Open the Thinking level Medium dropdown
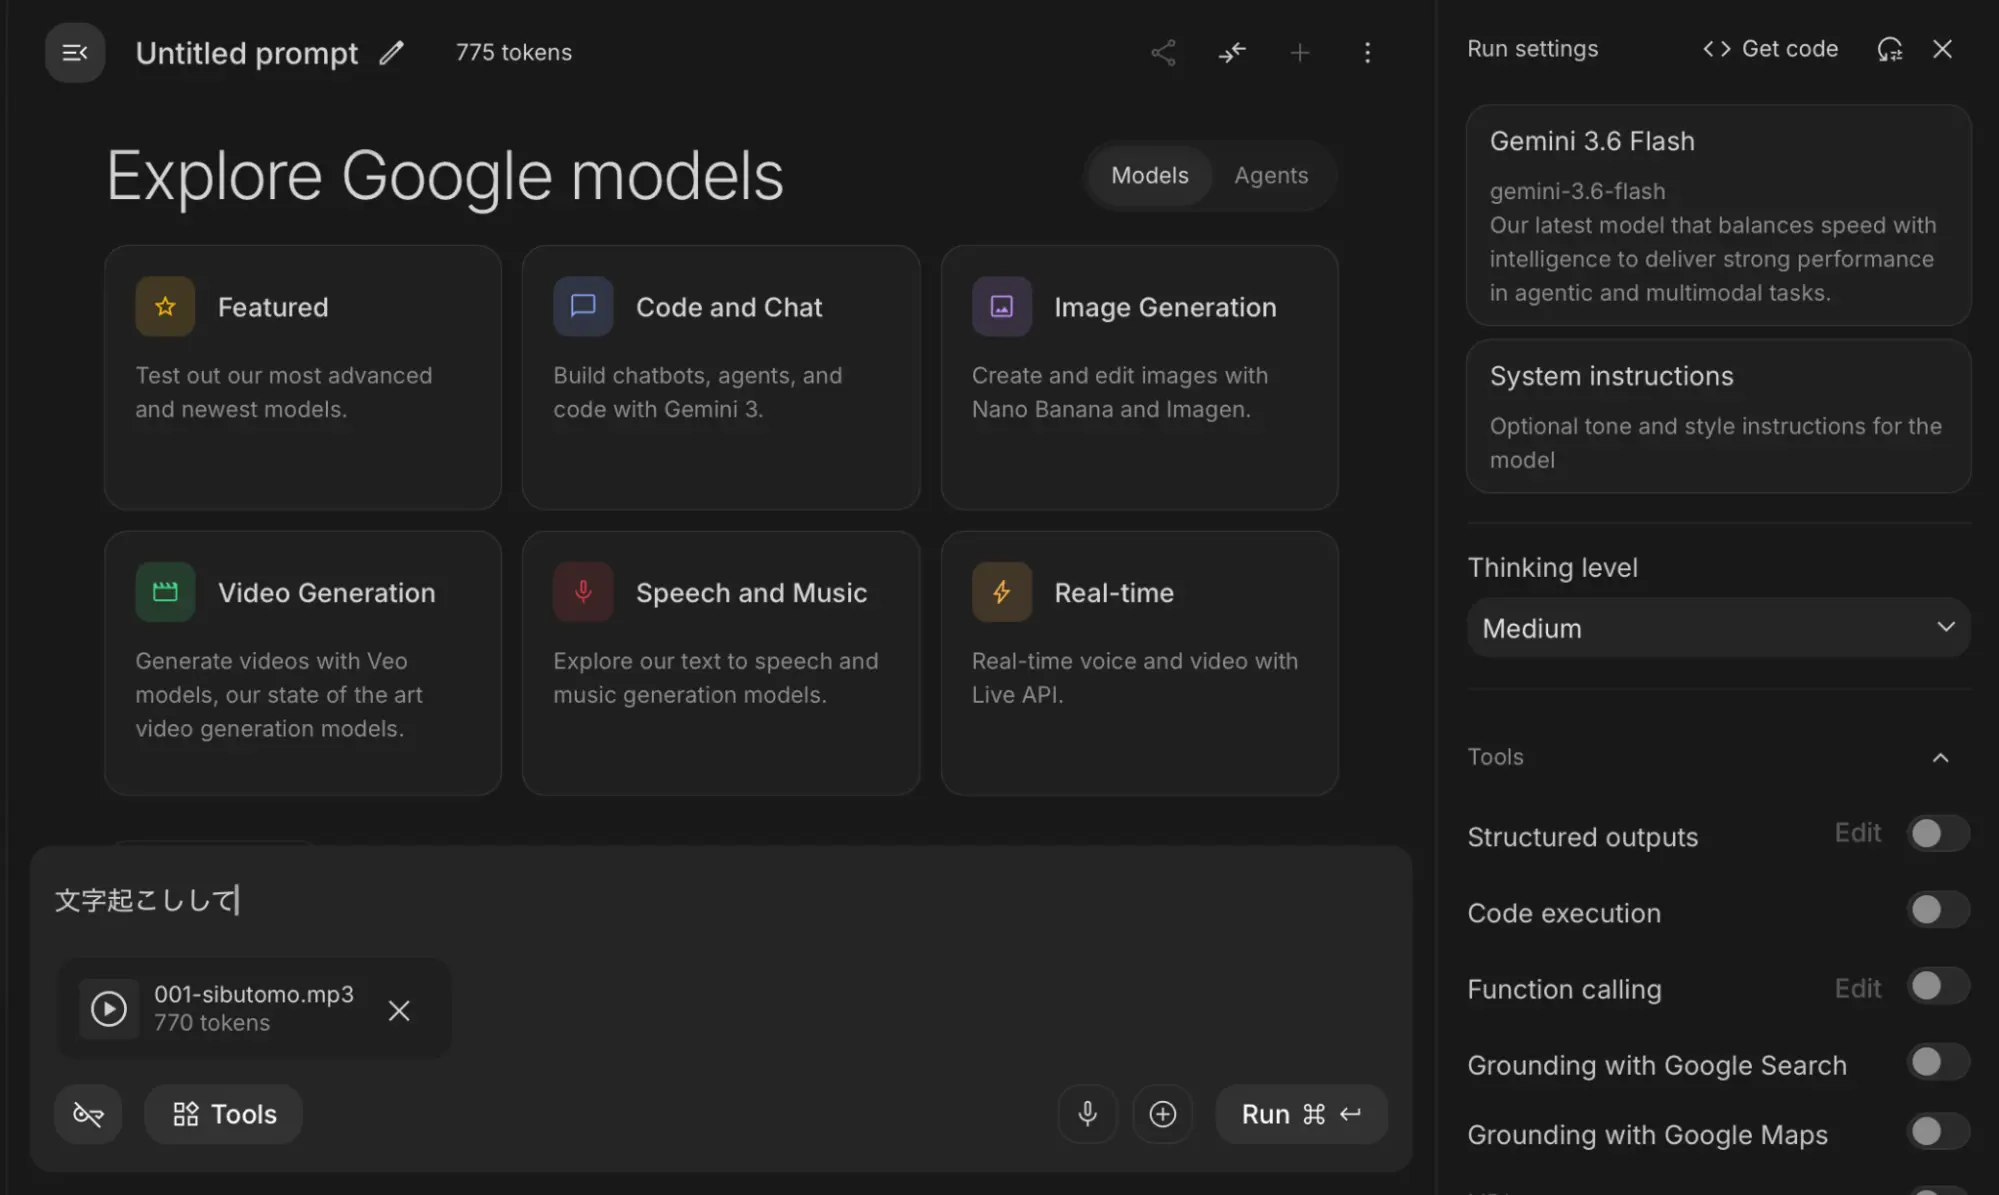This screenshot has height=1195, width=1999. [x=1718, y=628]
